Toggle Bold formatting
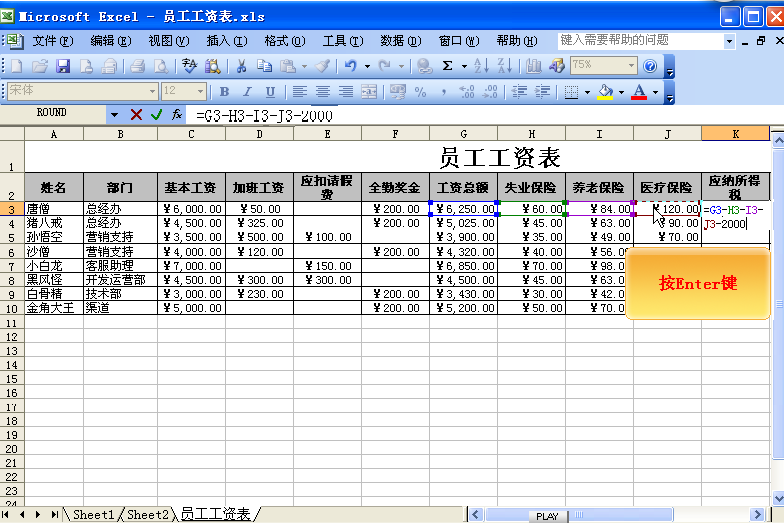 (x=224, y=92)
